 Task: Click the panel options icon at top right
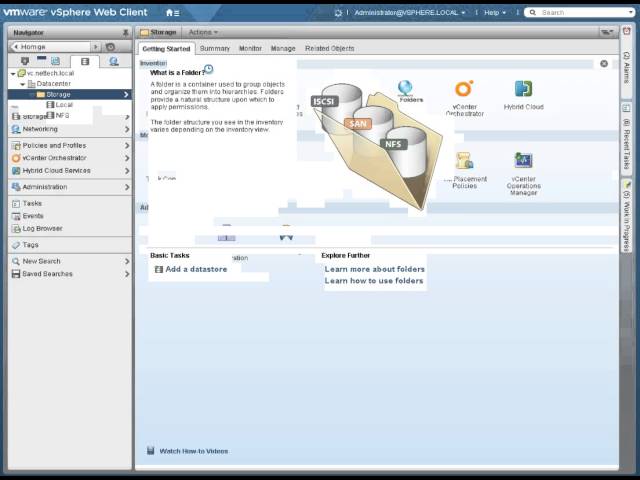[x=607, y=32]
